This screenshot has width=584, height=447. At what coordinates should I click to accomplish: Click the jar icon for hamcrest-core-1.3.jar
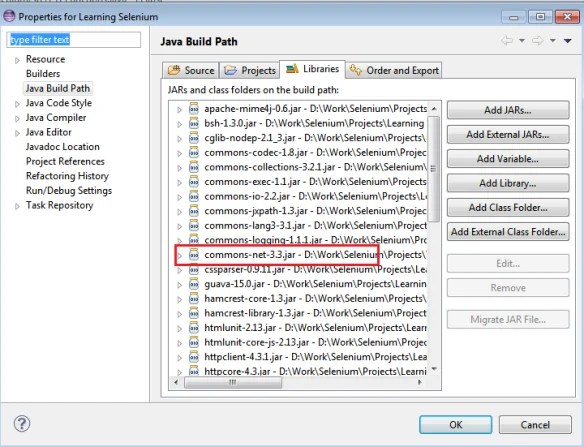click(x=194, y=298)
